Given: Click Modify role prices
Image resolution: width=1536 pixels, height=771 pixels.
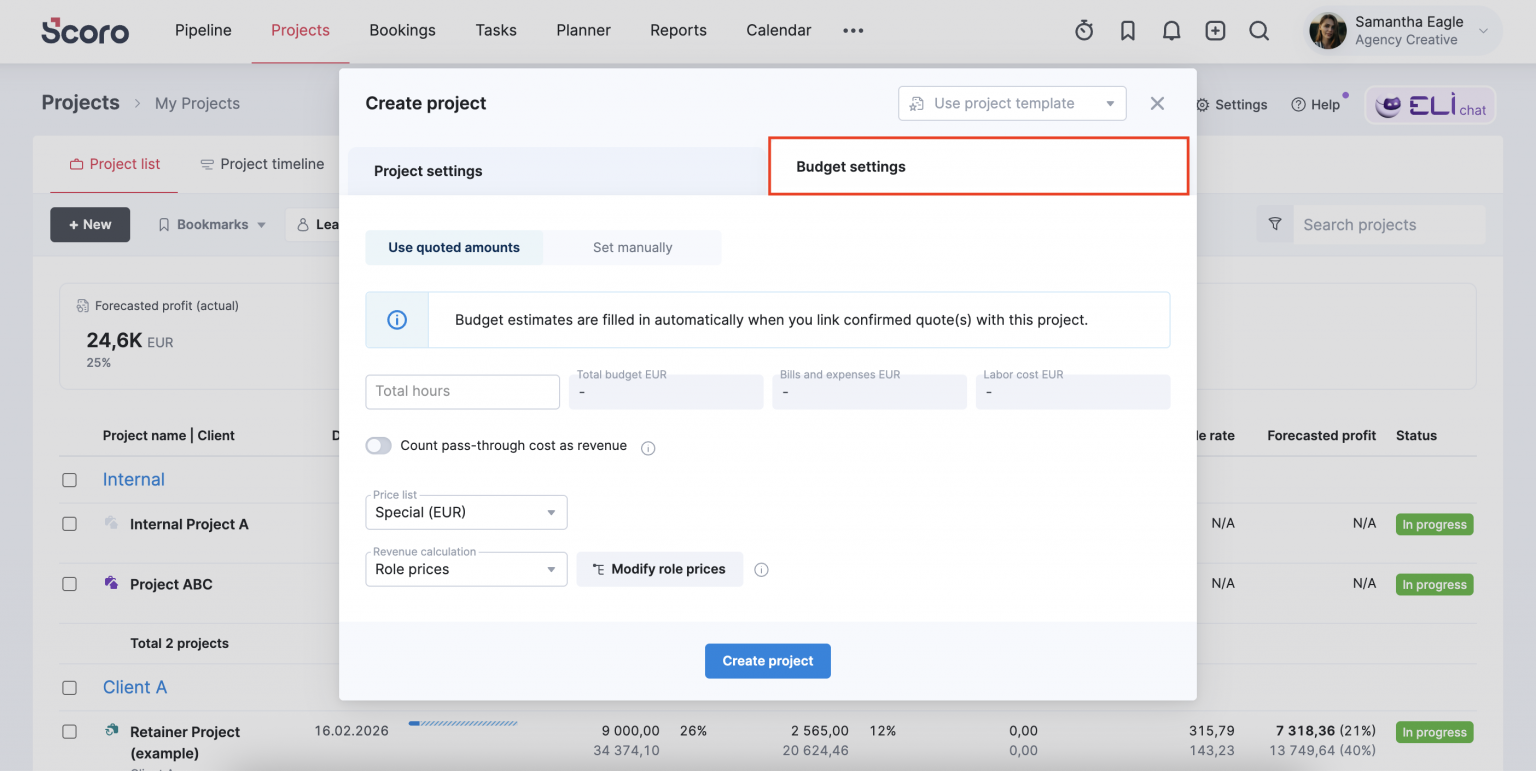Looking at the screenshot, I should 659,568.
